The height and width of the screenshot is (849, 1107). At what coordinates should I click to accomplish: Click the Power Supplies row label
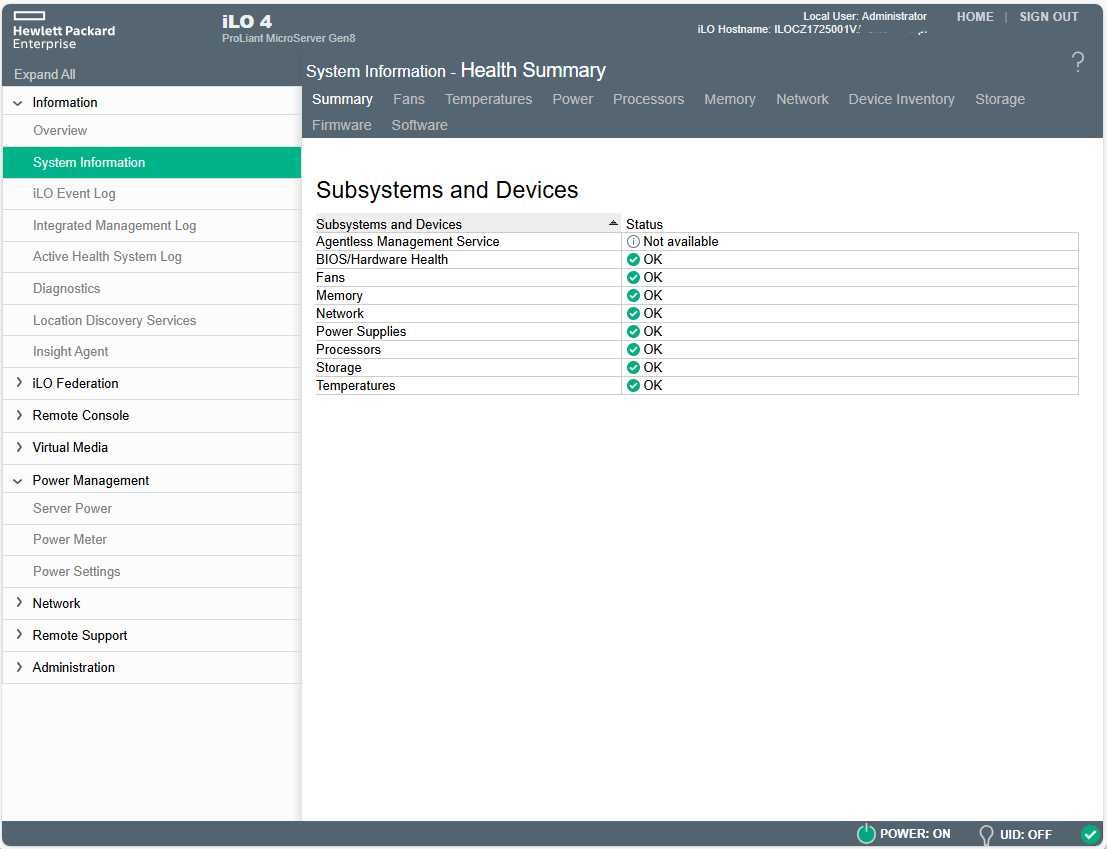pos(361,332)
